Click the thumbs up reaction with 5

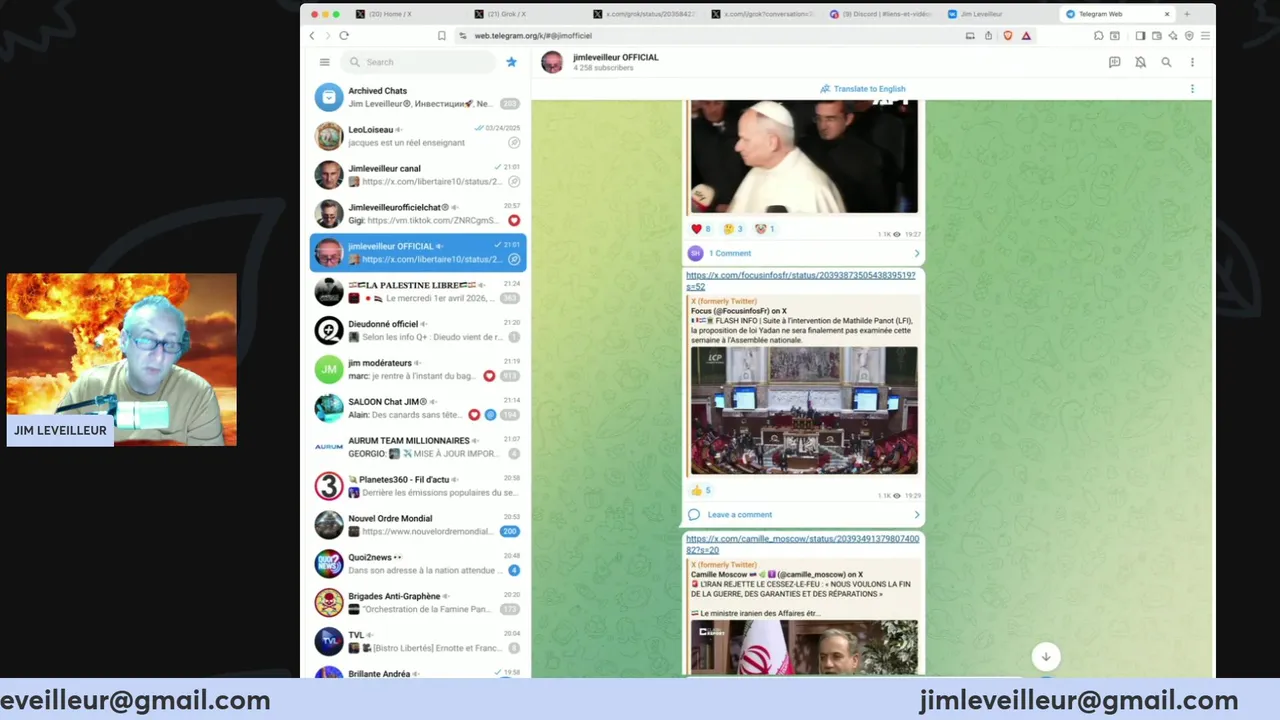pos(701,490)
